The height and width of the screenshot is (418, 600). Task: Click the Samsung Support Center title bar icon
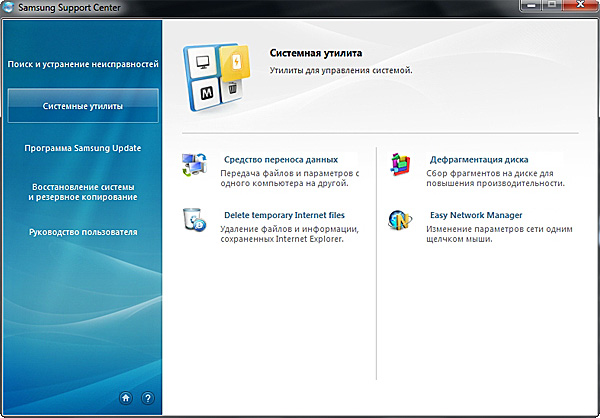pos(10,9)
